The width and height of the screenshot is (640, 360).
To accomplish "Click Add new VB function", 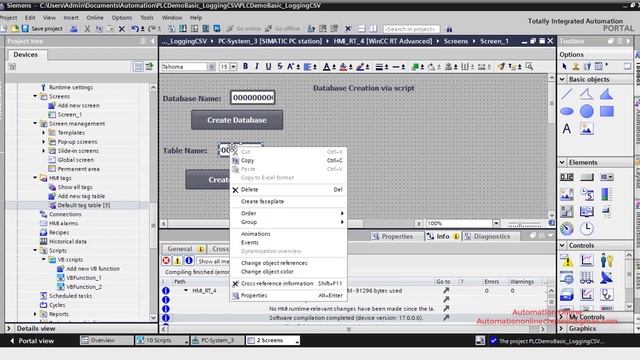I will (x=93, y=269).
